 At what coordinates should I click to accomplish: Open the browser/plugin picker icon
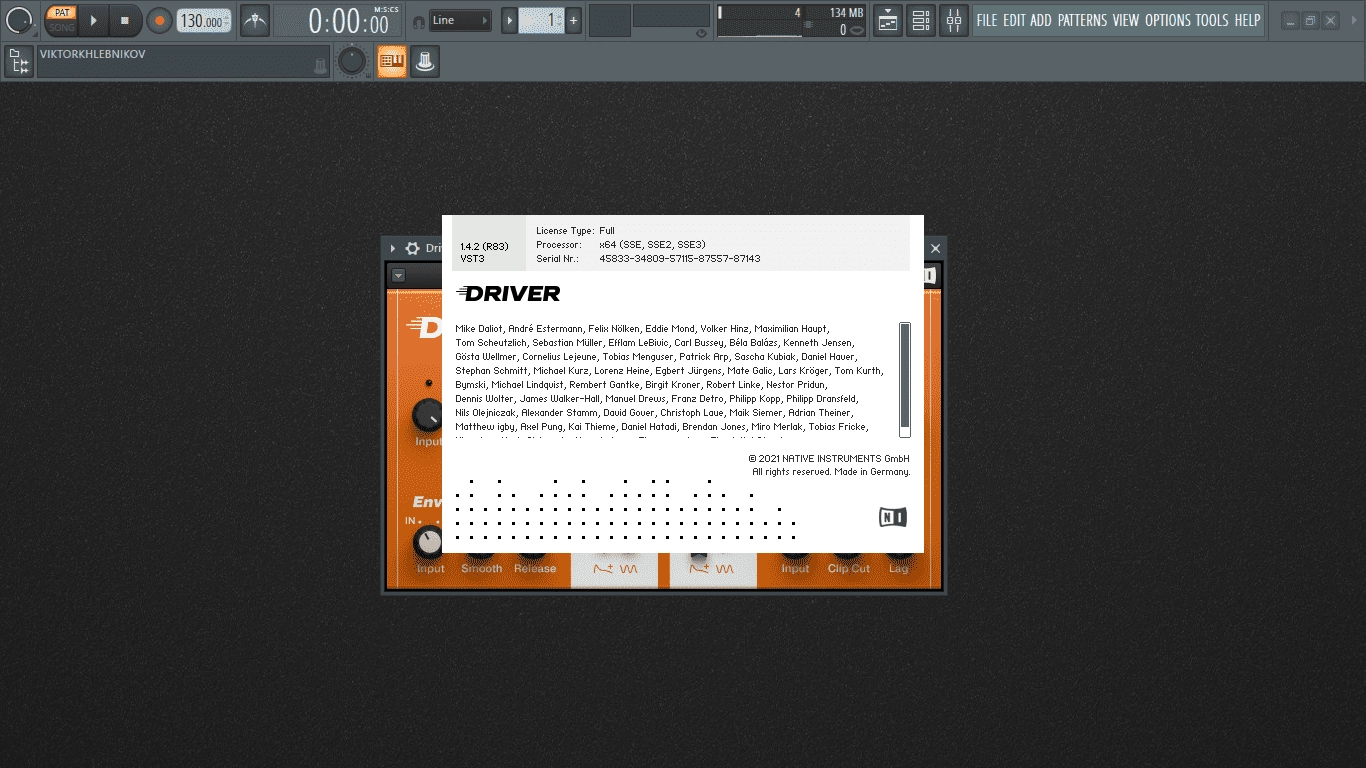[x=18, y=62]
